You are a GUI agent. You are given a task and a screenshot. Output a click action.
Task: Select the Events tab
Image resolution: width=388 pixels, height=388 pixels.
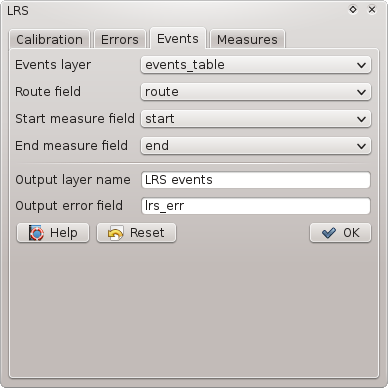click(178, 38)
